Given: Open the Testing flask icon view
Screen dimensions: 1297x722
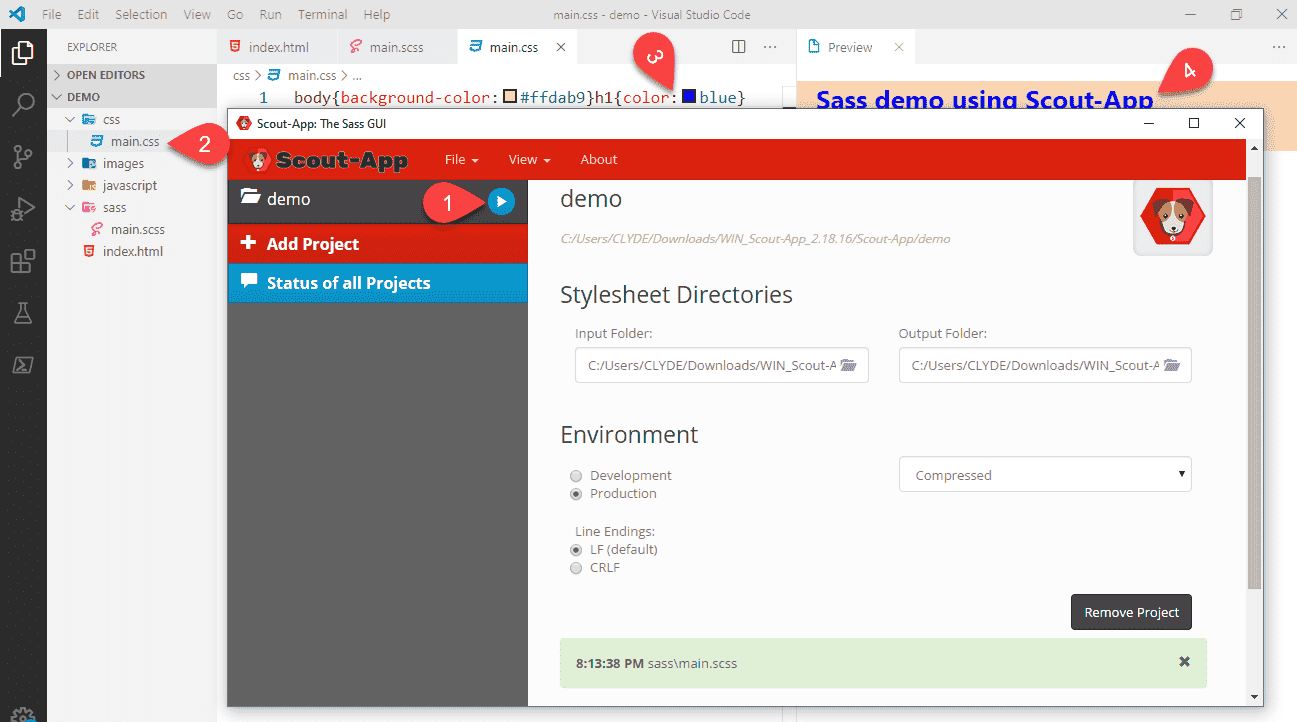Looking at the screenshot, I should pyautogui.click(x=23, y=313).
